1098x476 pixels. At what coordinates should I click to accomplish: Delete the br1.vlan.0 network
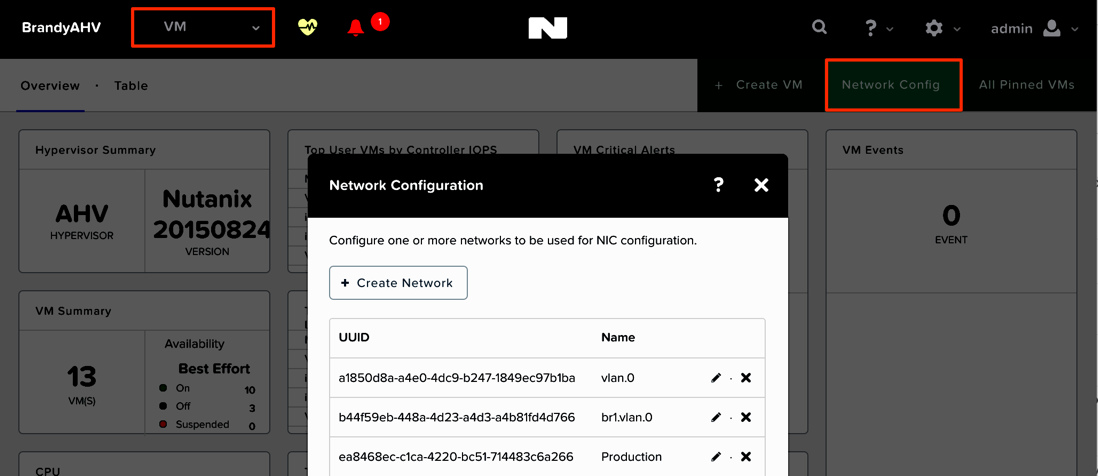pos(746,417)
